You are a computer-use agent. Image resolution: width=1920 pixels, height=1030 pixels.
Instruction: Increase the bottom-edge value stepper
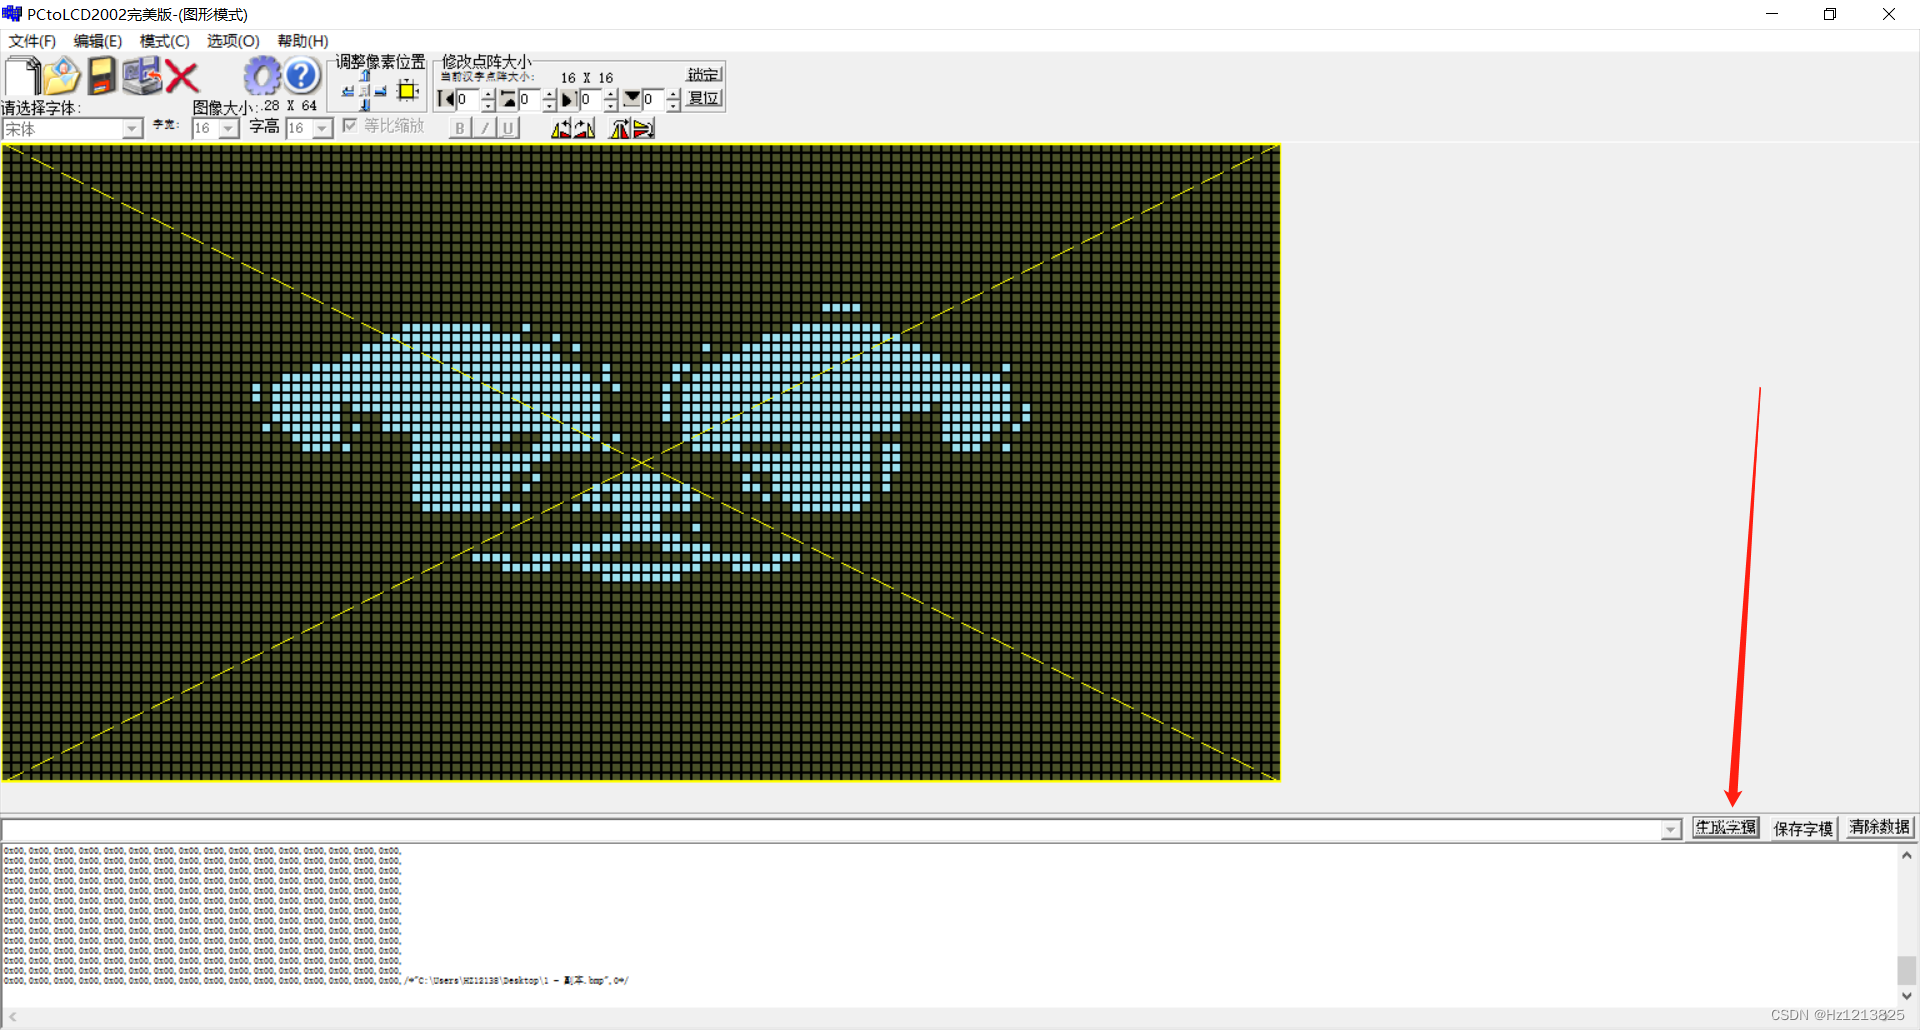673,94
